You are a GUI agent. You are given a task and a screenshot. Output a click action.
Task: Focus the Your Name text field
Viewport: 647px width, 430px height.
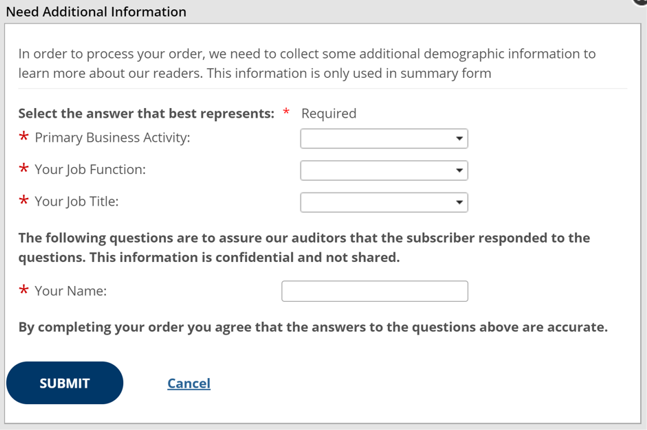point(375,291)
